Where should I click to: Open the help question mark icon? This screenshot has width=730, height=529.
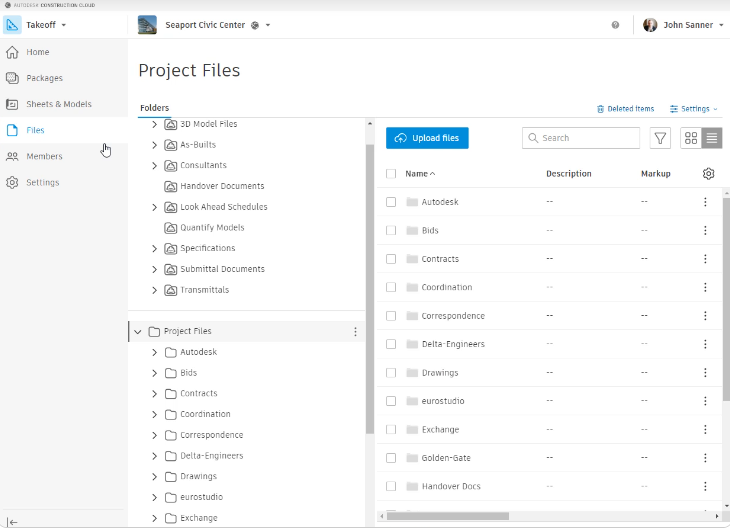tap(615, 25)
